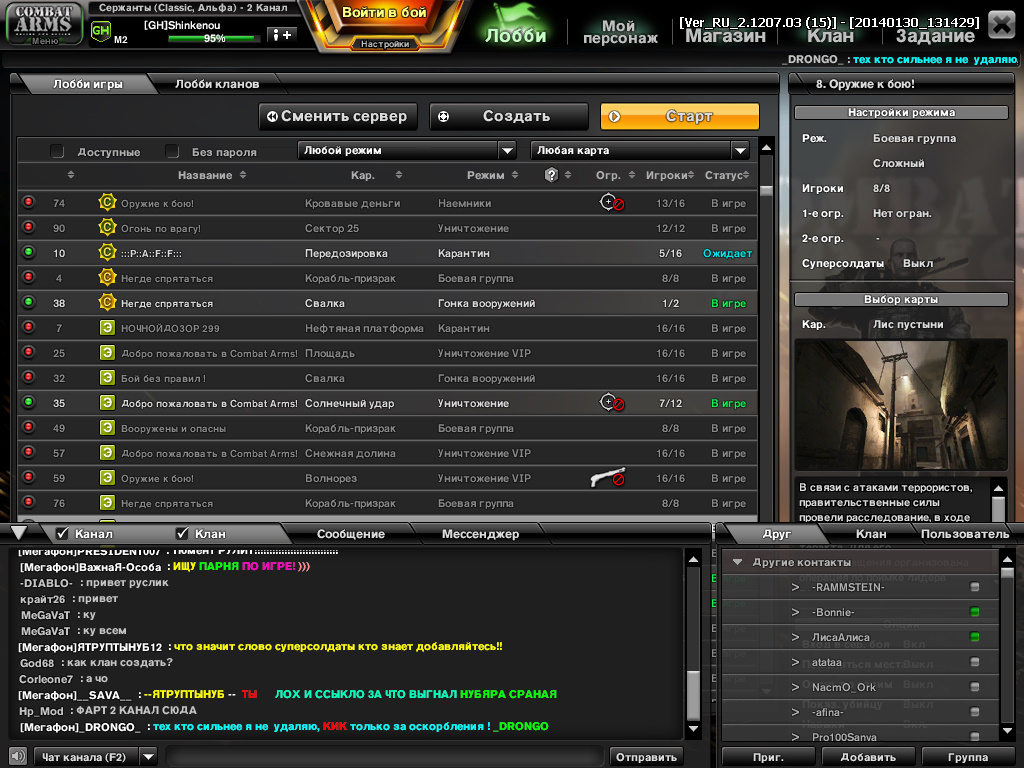Open the Чат канала (F2) dropdown arrow
This screenshot has width=1024, height=768.
(x=149, y=757)
